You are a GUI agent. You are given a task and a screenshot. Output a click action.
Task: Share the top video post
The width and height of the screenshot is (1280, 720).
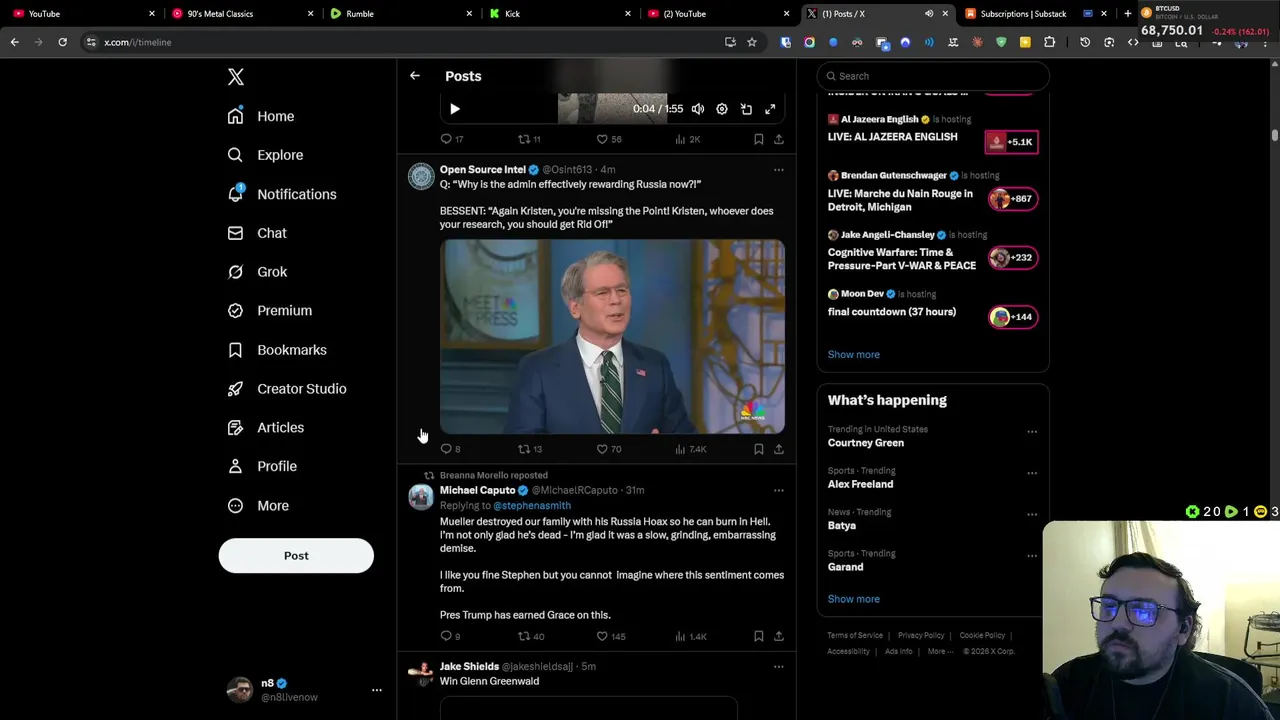click(778, 139)
